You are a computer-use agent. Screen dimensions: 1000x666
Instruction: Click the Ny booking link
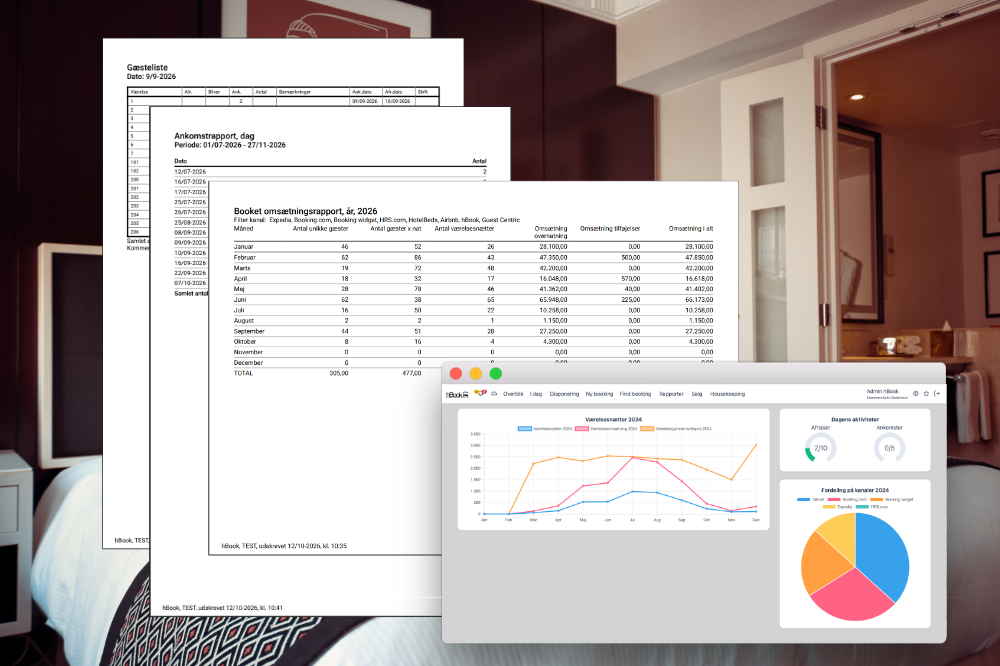599,394
